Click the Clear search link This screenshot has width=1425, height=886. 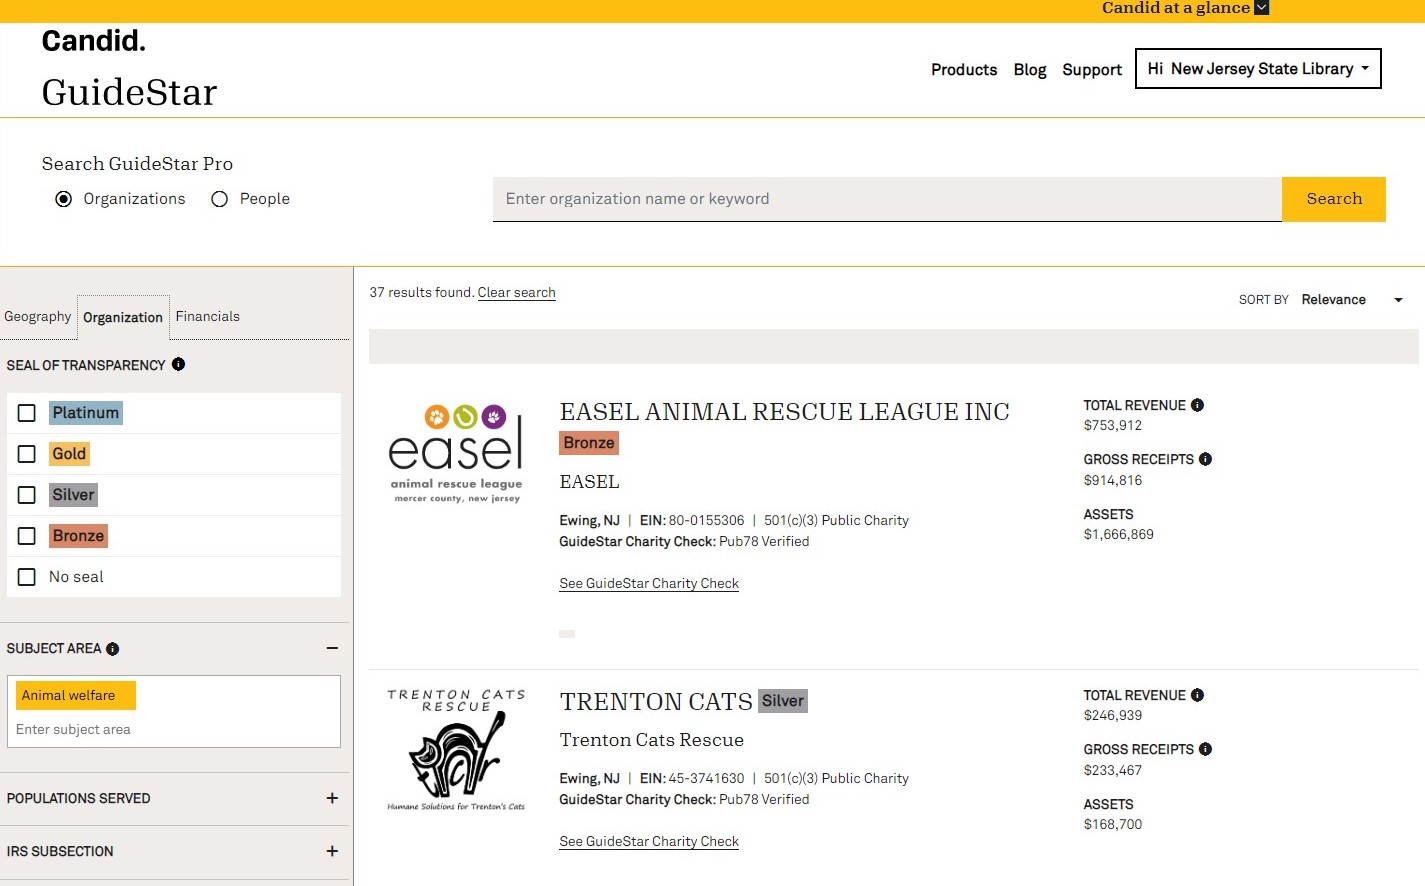click(x=516, y=293)
